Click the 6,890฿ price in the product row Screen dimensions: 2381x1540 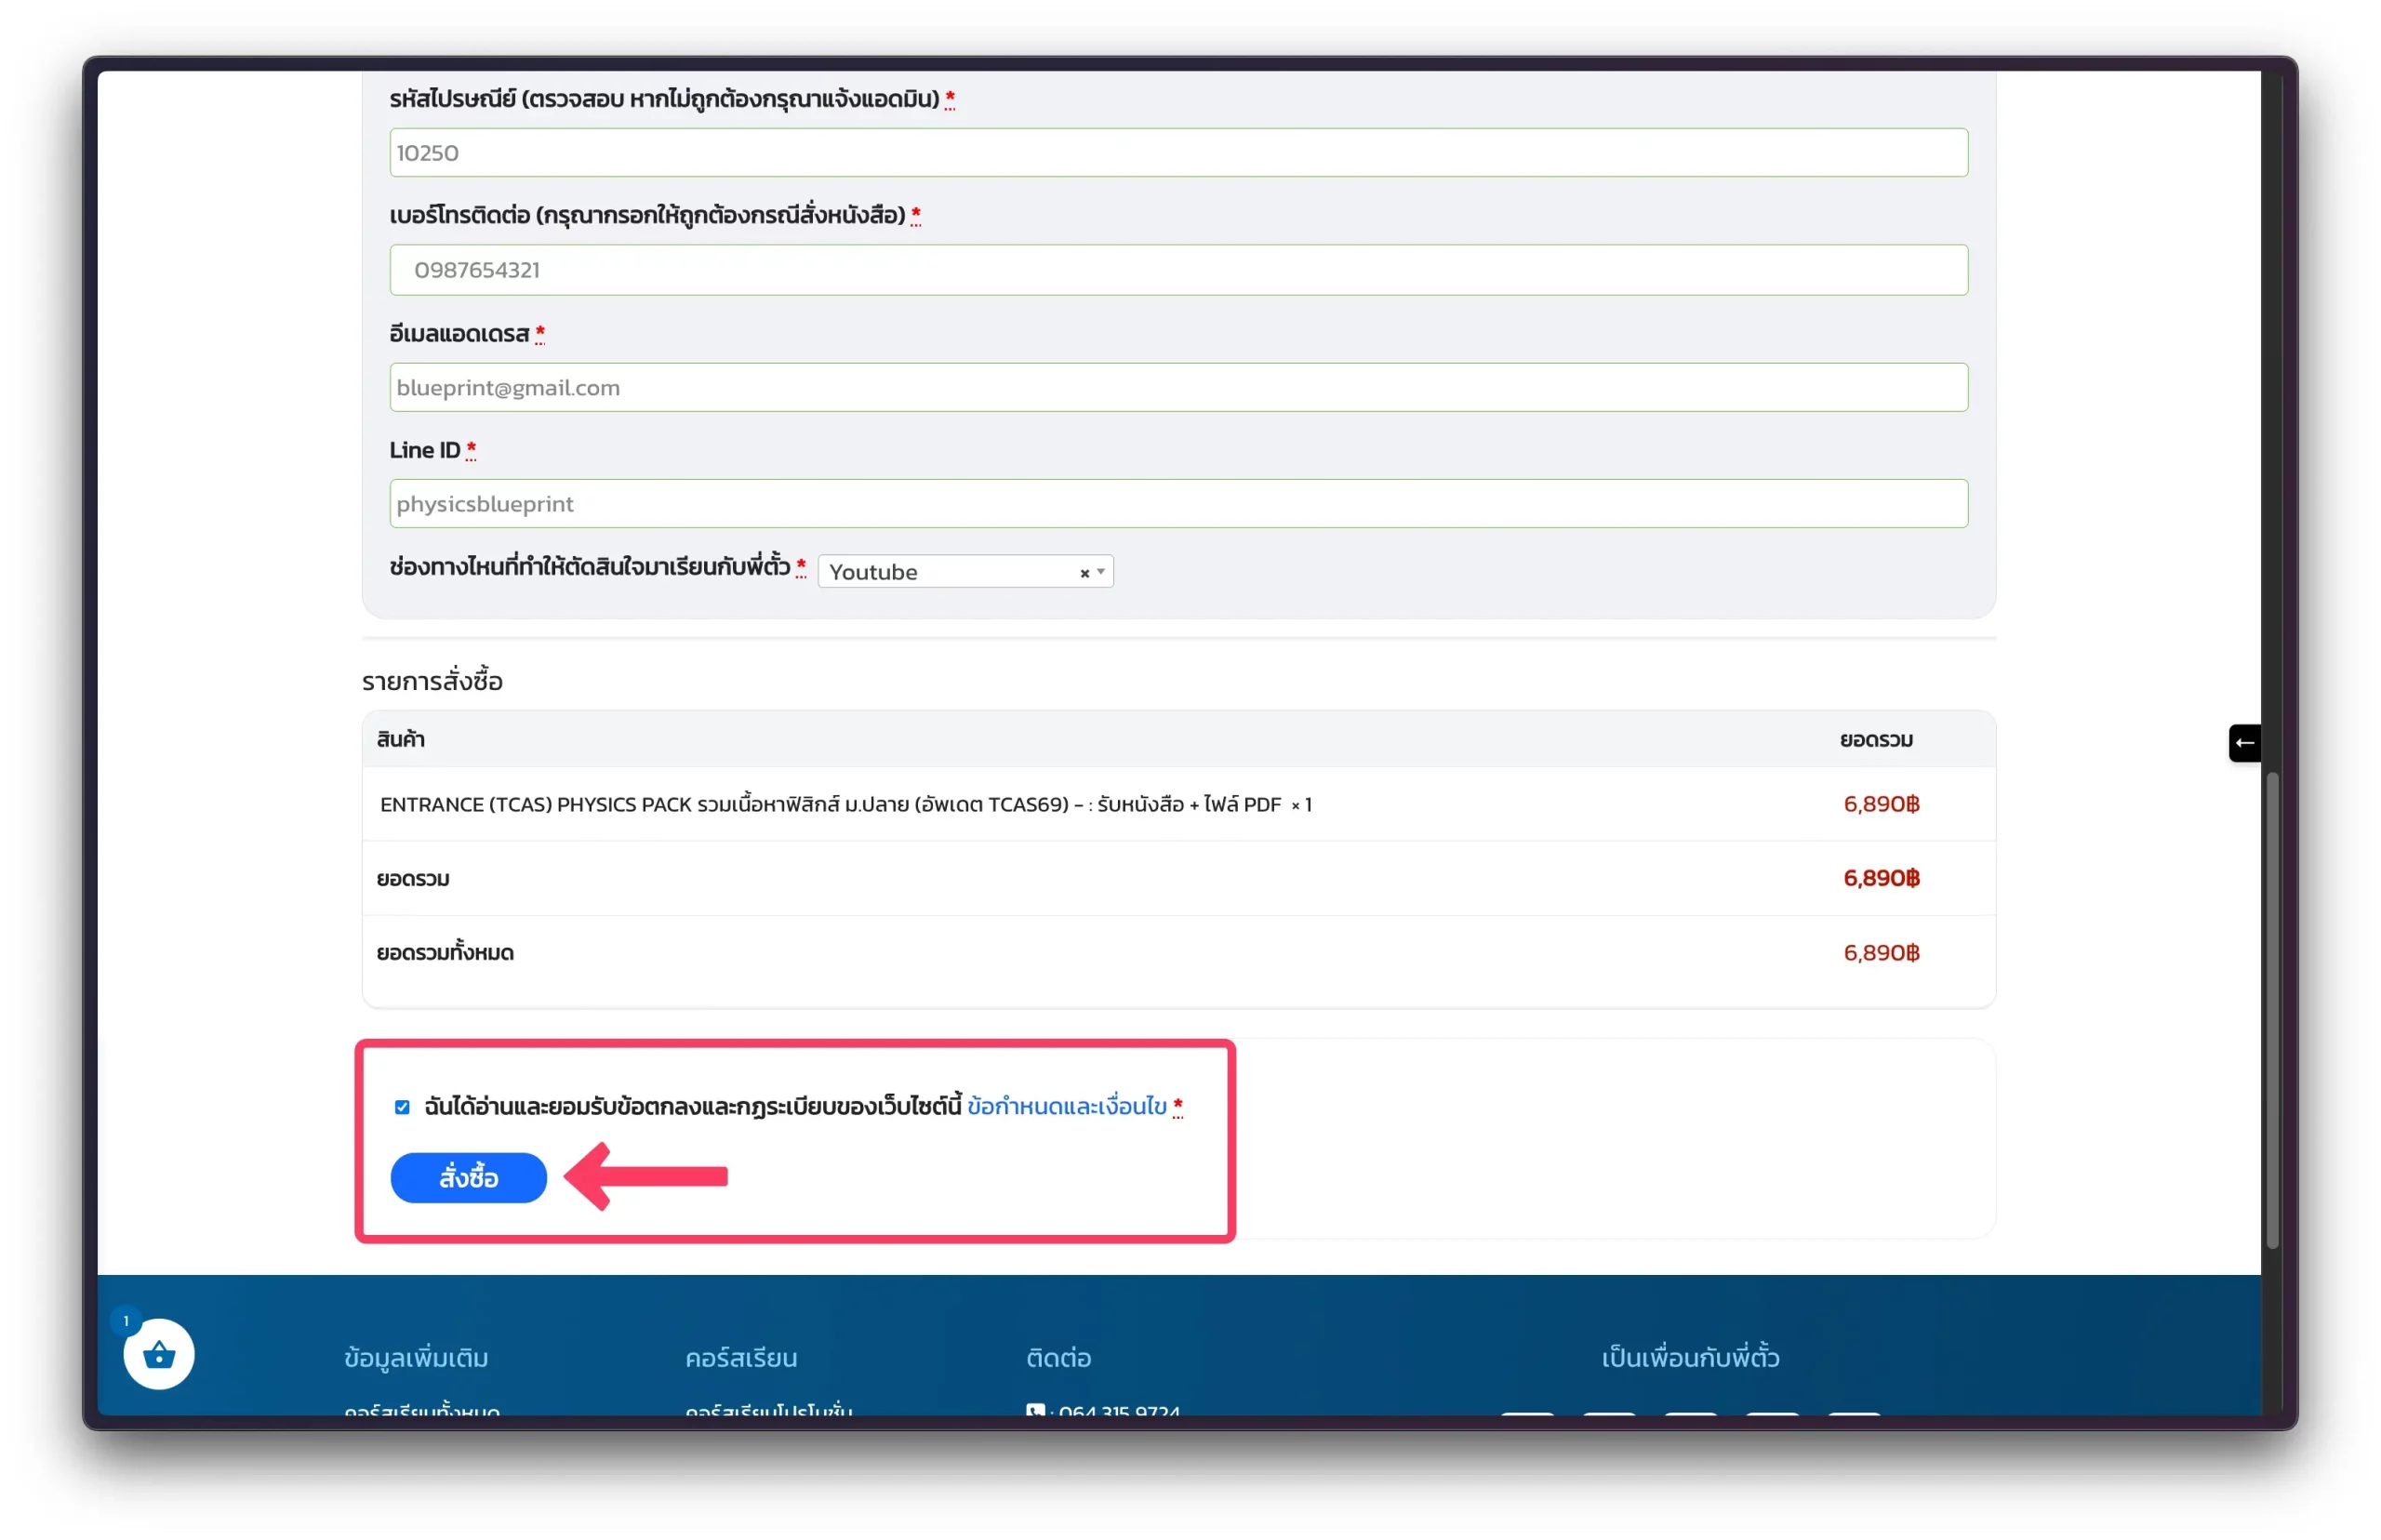click(1881, 804)
